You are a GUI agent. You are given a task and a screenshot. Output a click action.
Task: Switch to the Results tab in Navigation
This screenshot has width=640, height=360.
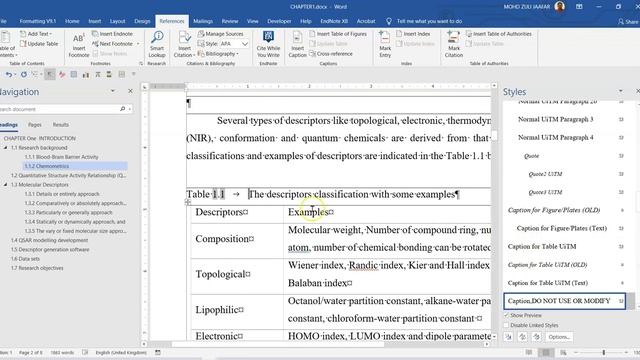click(60, 124)
